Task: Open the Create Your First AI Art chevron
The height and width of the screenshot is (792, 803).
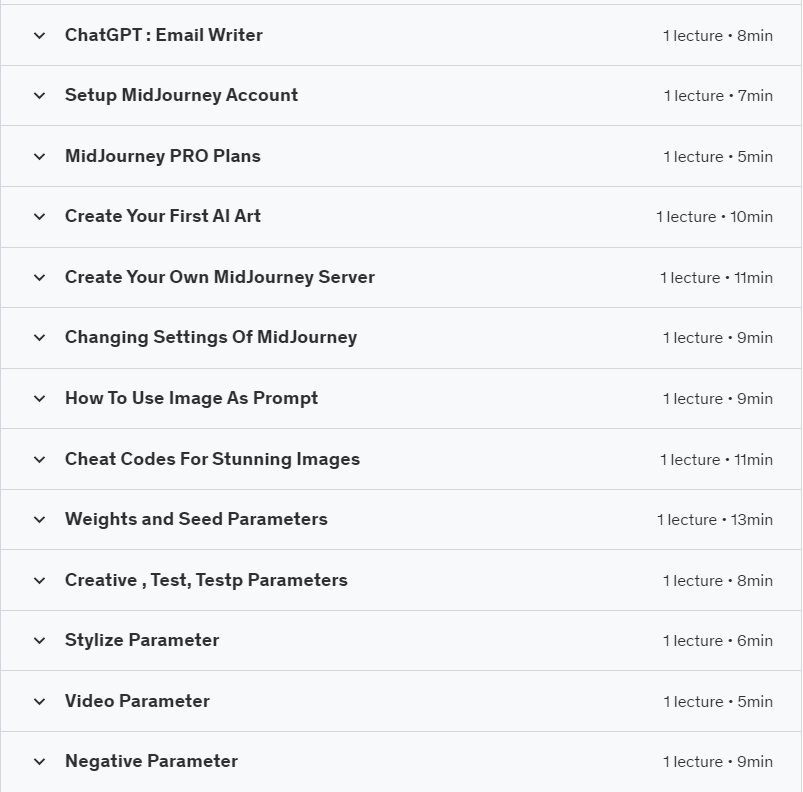Action: [x=39, y=217]
